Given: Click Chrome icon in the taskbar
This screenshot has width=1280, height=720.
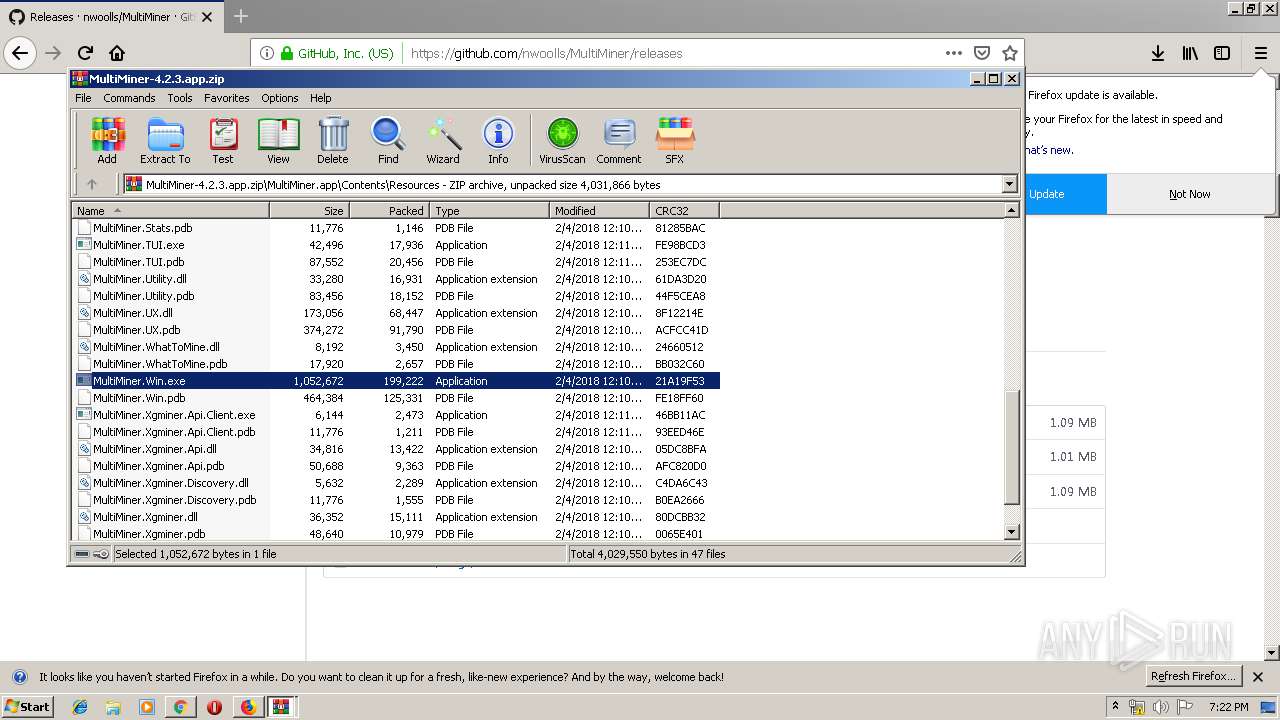Looking at the screenshot, I should [180, 707].
